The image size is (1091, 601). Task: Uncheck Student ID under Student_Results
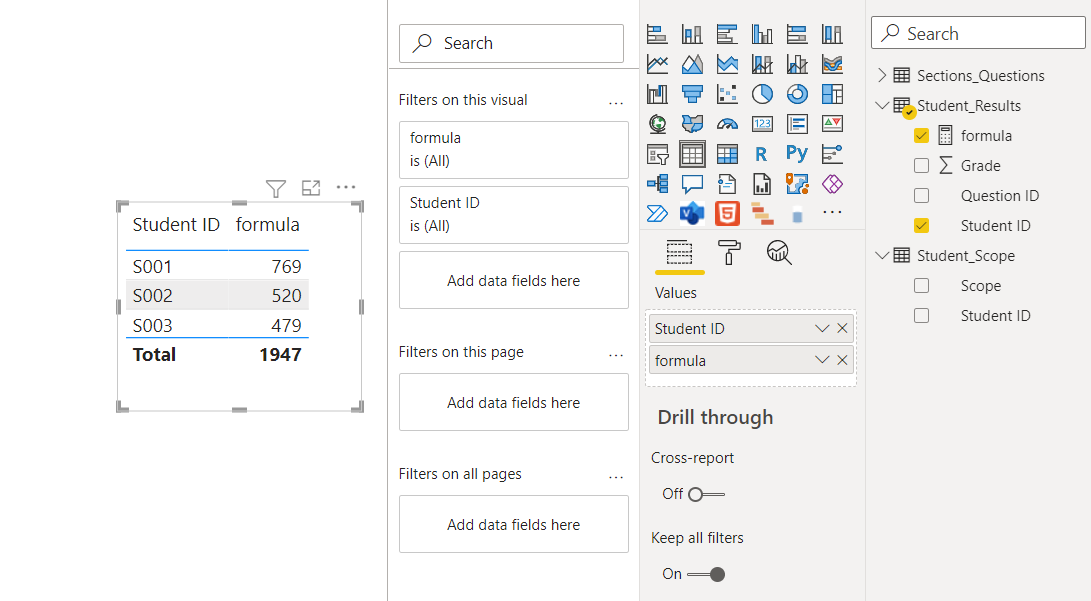pos(921,225)
